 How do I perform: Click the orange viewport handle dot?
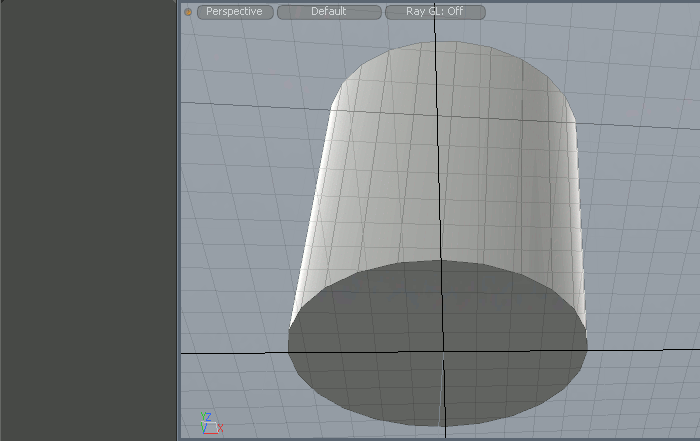187,12
